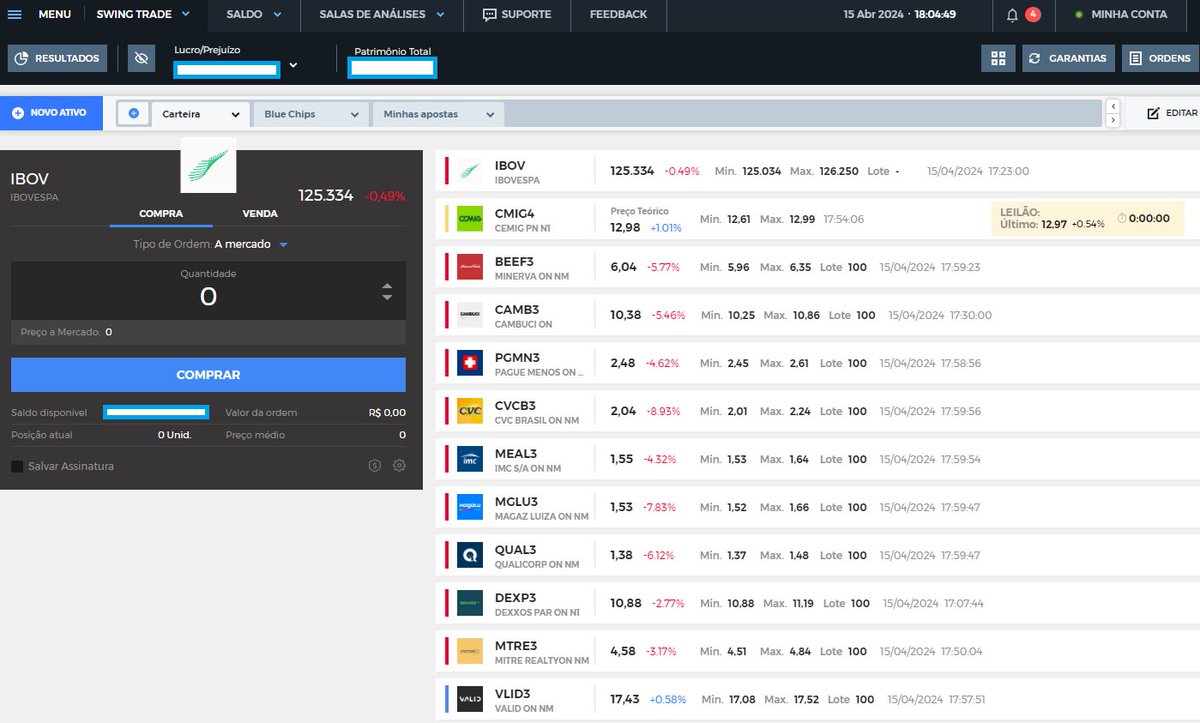Increase Quantidade with up arrow
Screen dimensions: 1200x723
click(x=388, y=286)
